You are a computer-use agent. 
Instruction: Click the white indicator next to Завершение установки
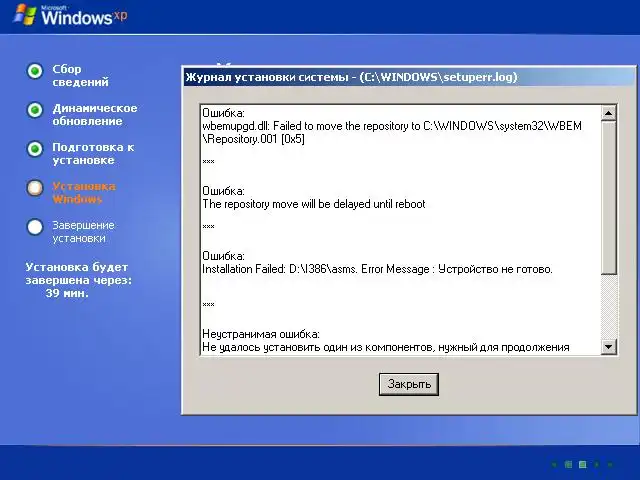35,227
